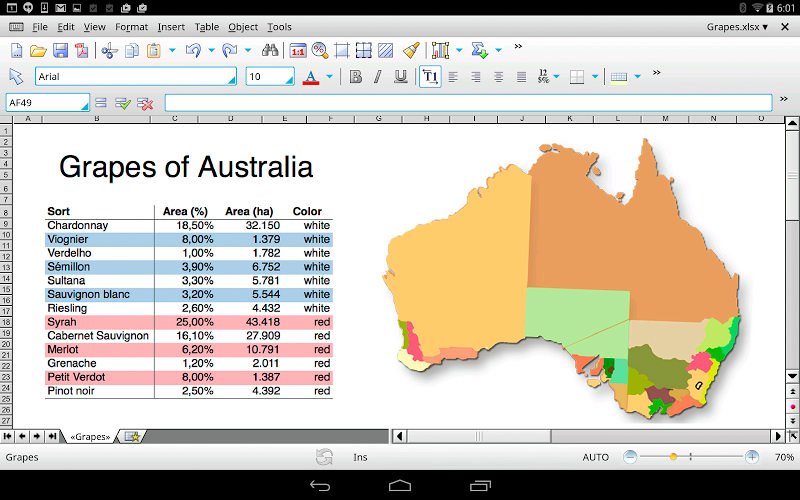Create a new document with the blank page icon
The height and width of the screenshot is (500, 800).
(16, 50)
